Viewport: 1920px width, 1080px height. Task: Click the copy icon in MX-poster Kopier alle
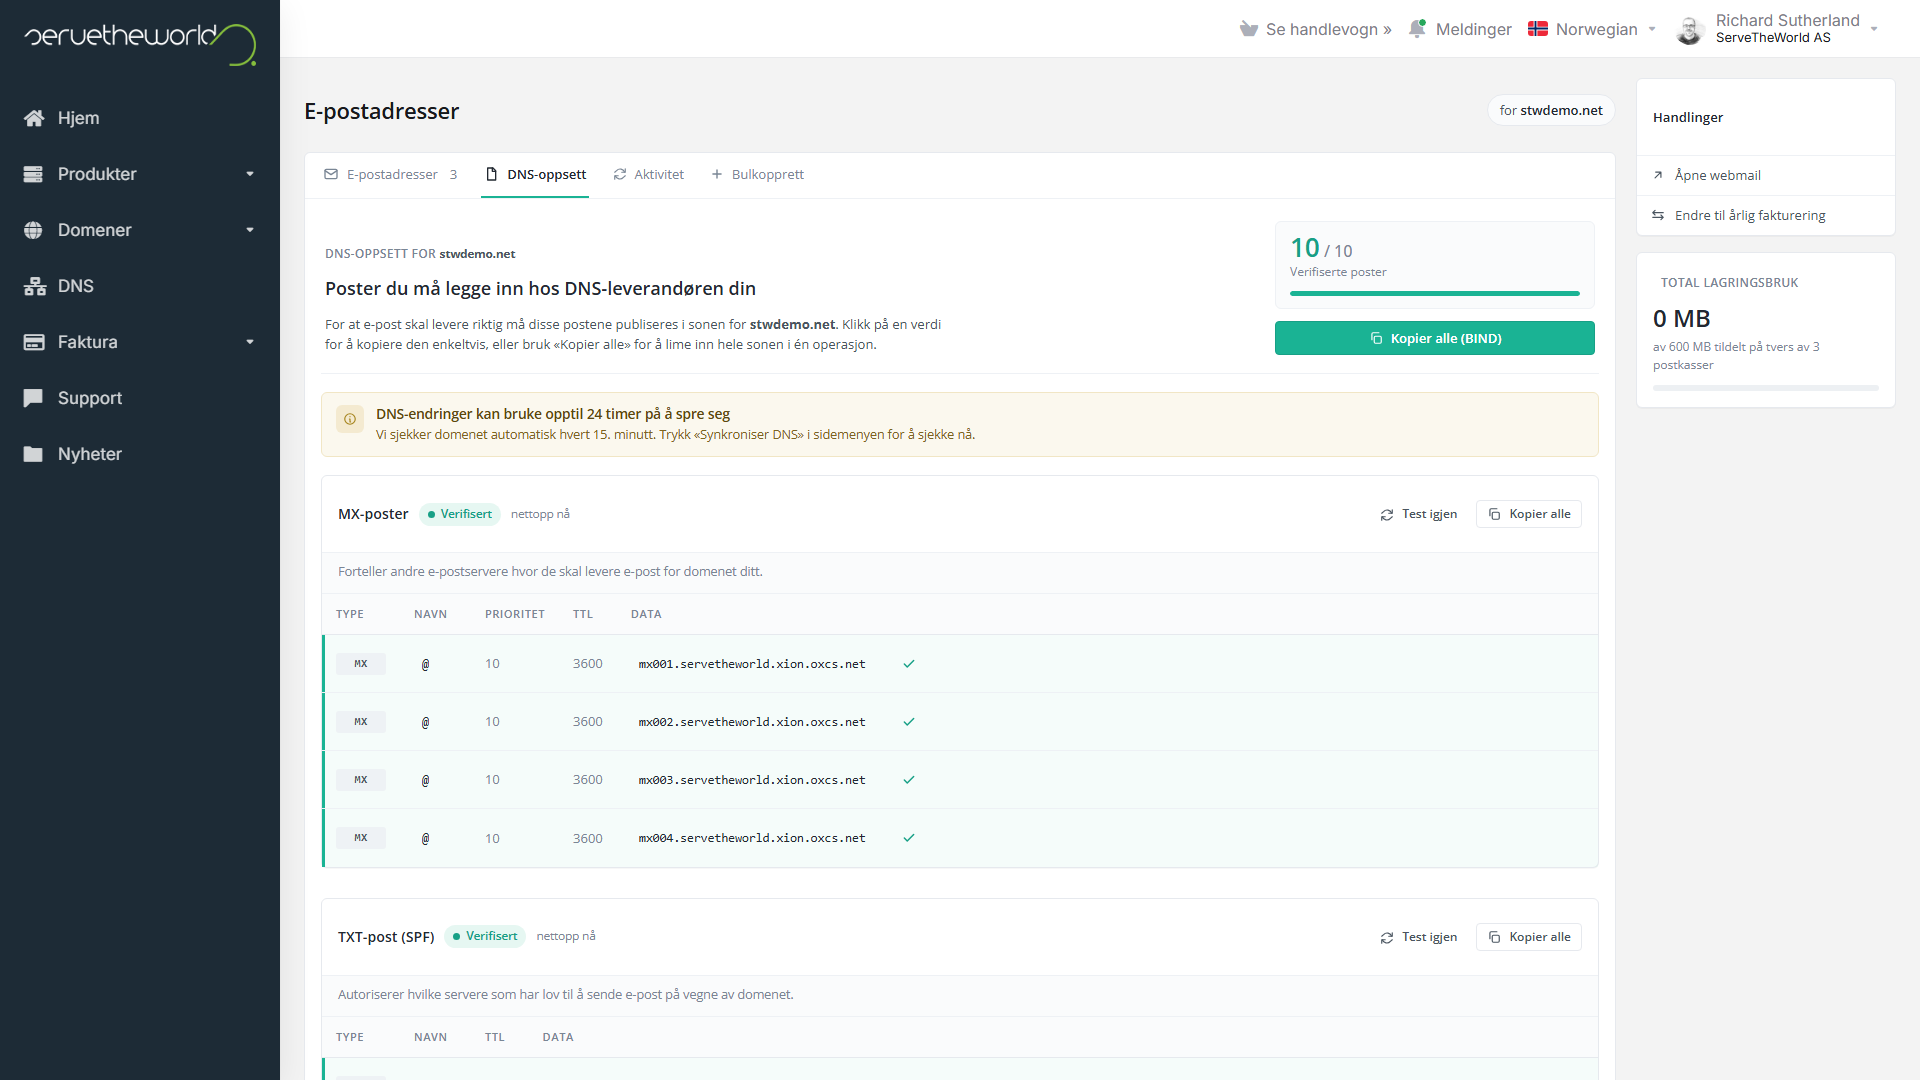[1495, 514]
